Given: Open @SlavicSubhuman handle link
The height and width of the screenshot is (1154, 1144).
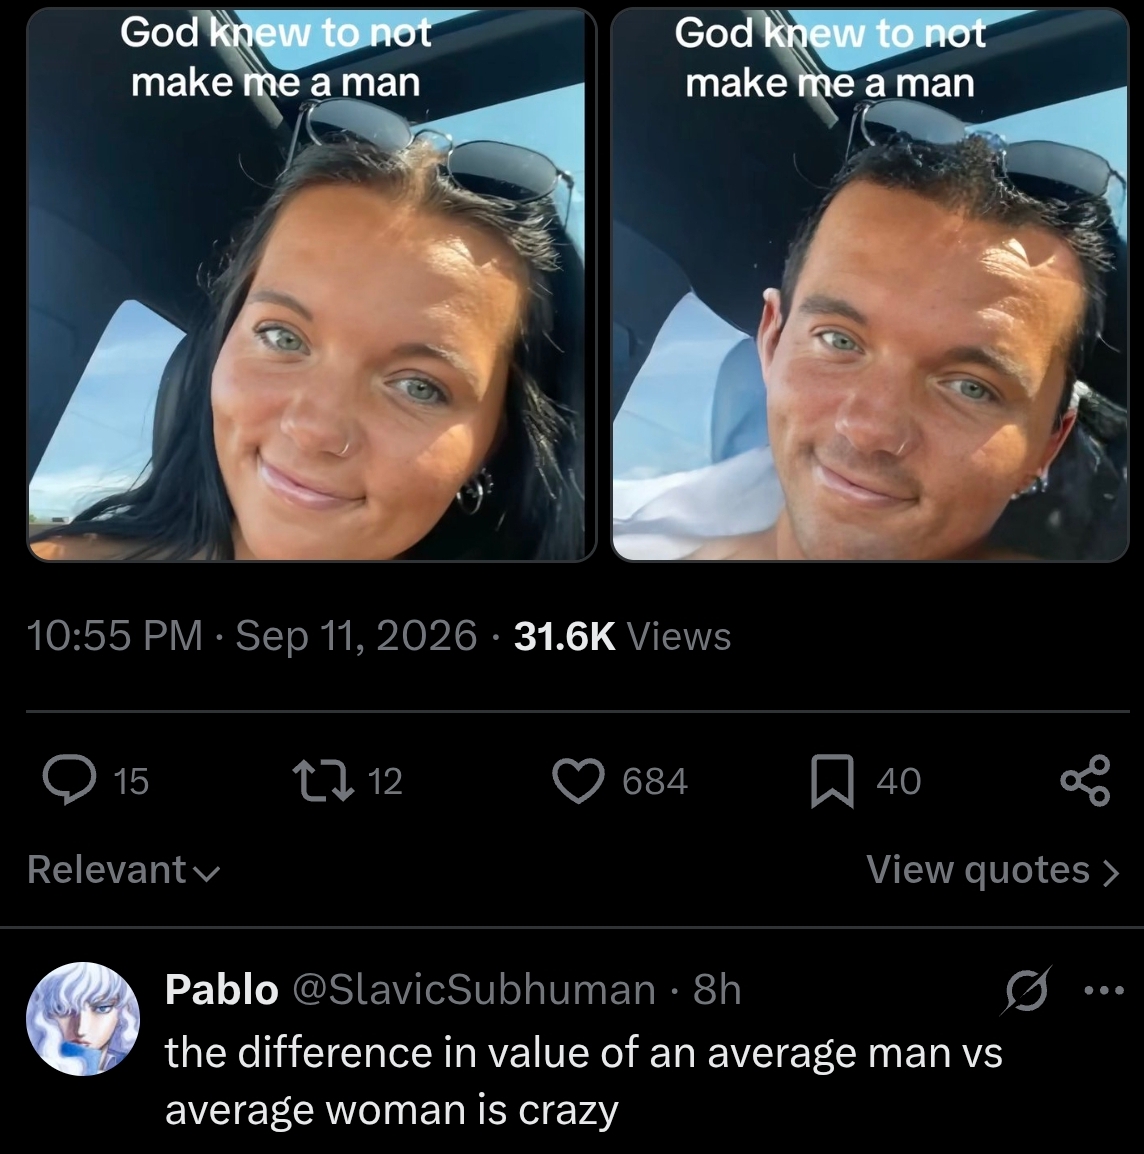Looking at the screenshot, I should [x=474, y=989].
